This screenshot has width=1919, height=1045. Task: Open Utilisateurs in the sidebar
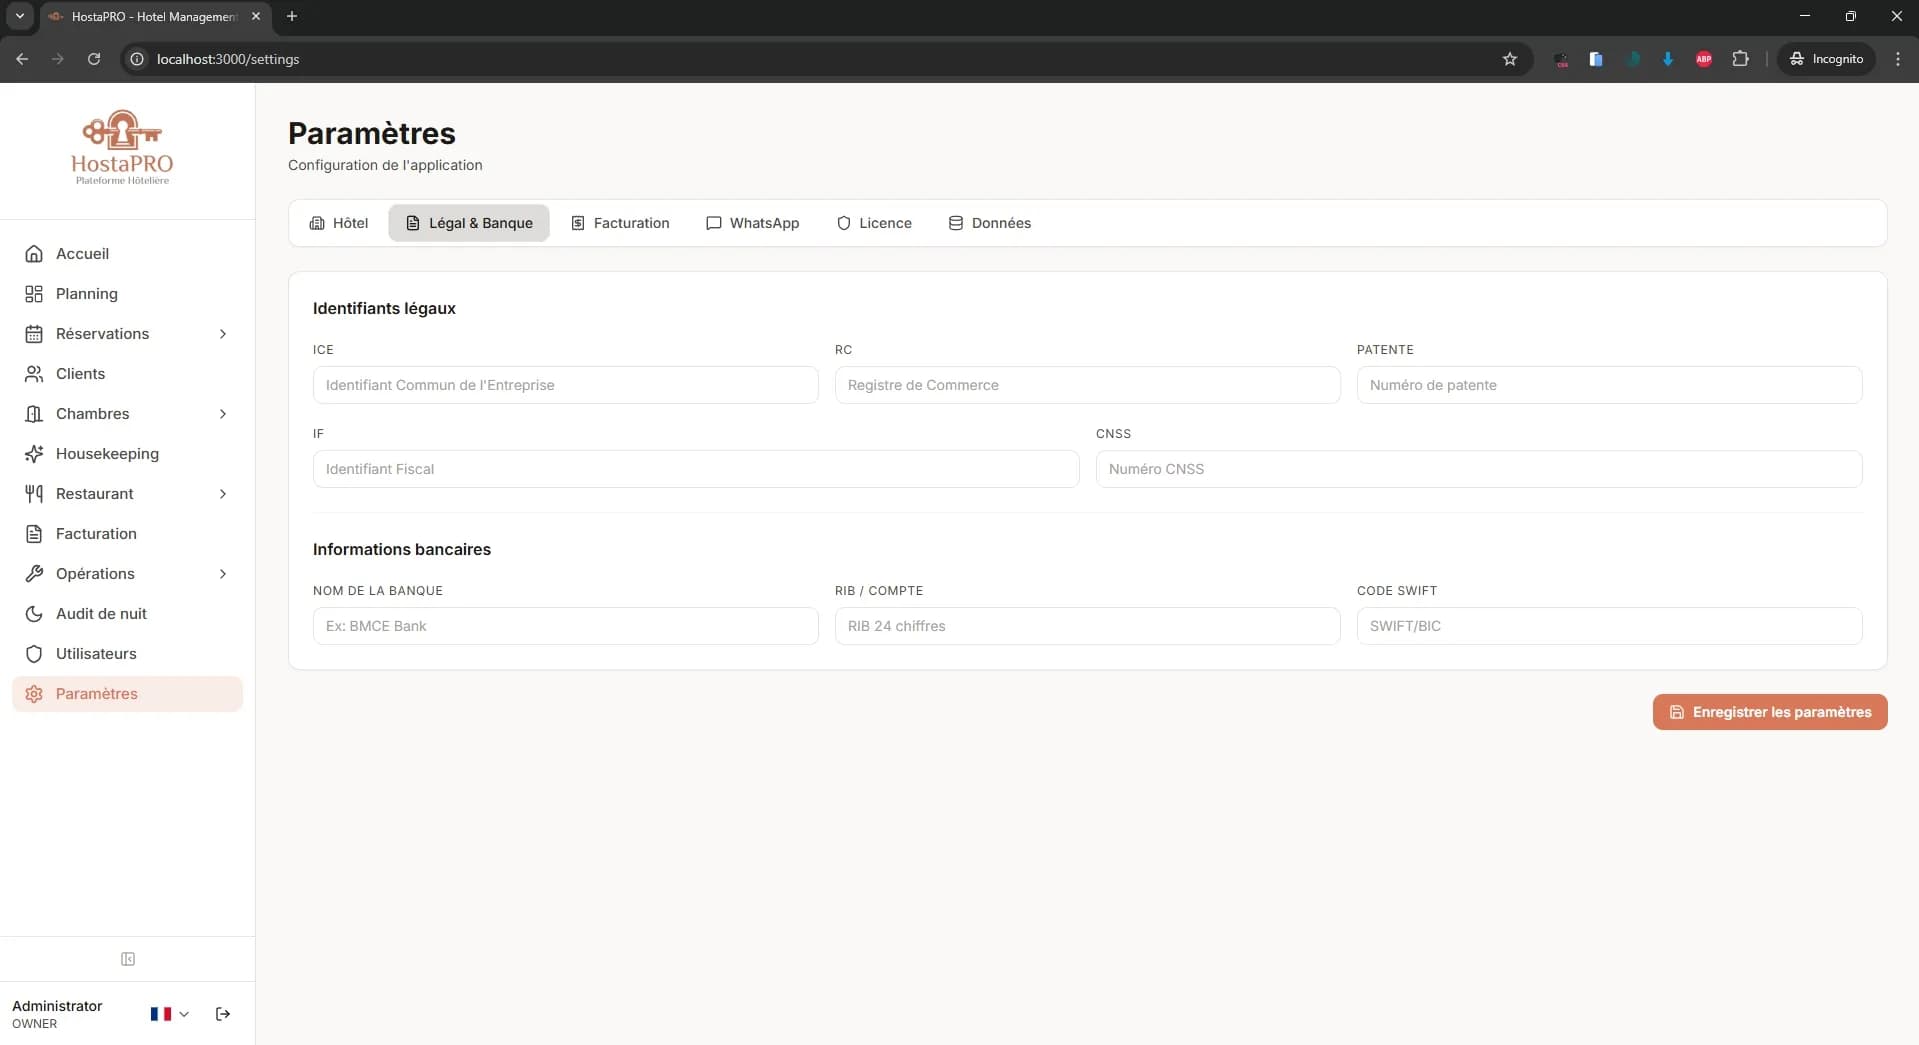point(96,654)
